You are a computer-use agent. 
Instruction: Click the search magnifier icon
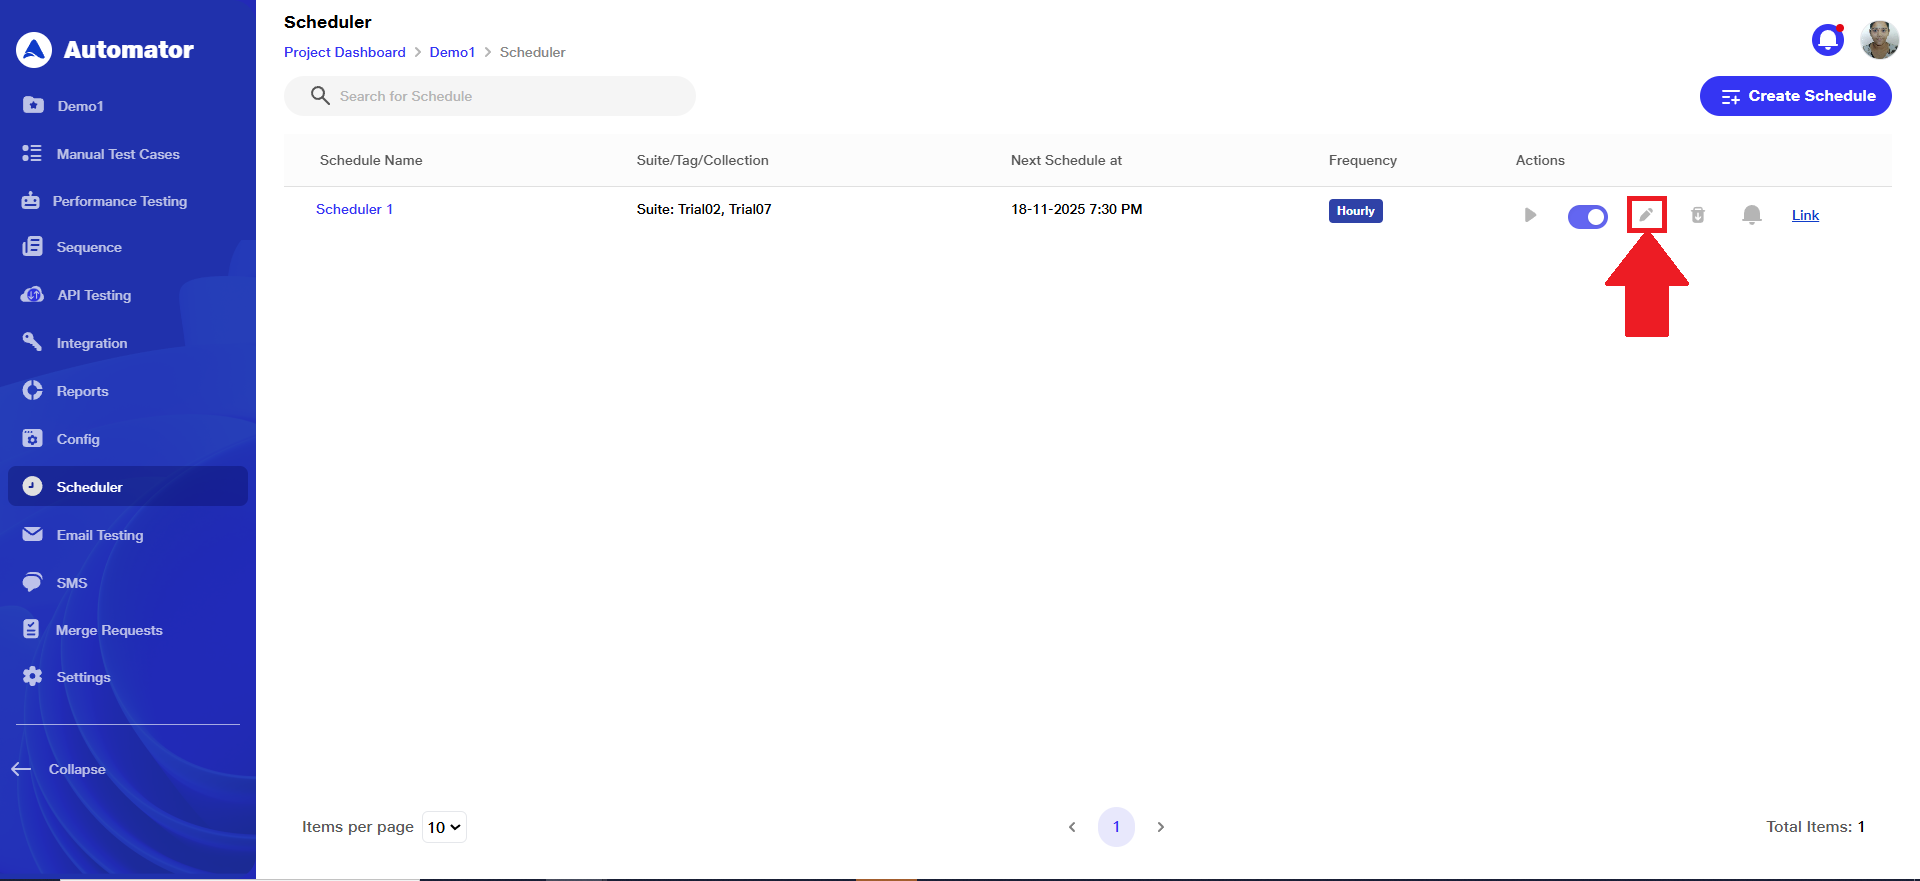coord(320,96)
